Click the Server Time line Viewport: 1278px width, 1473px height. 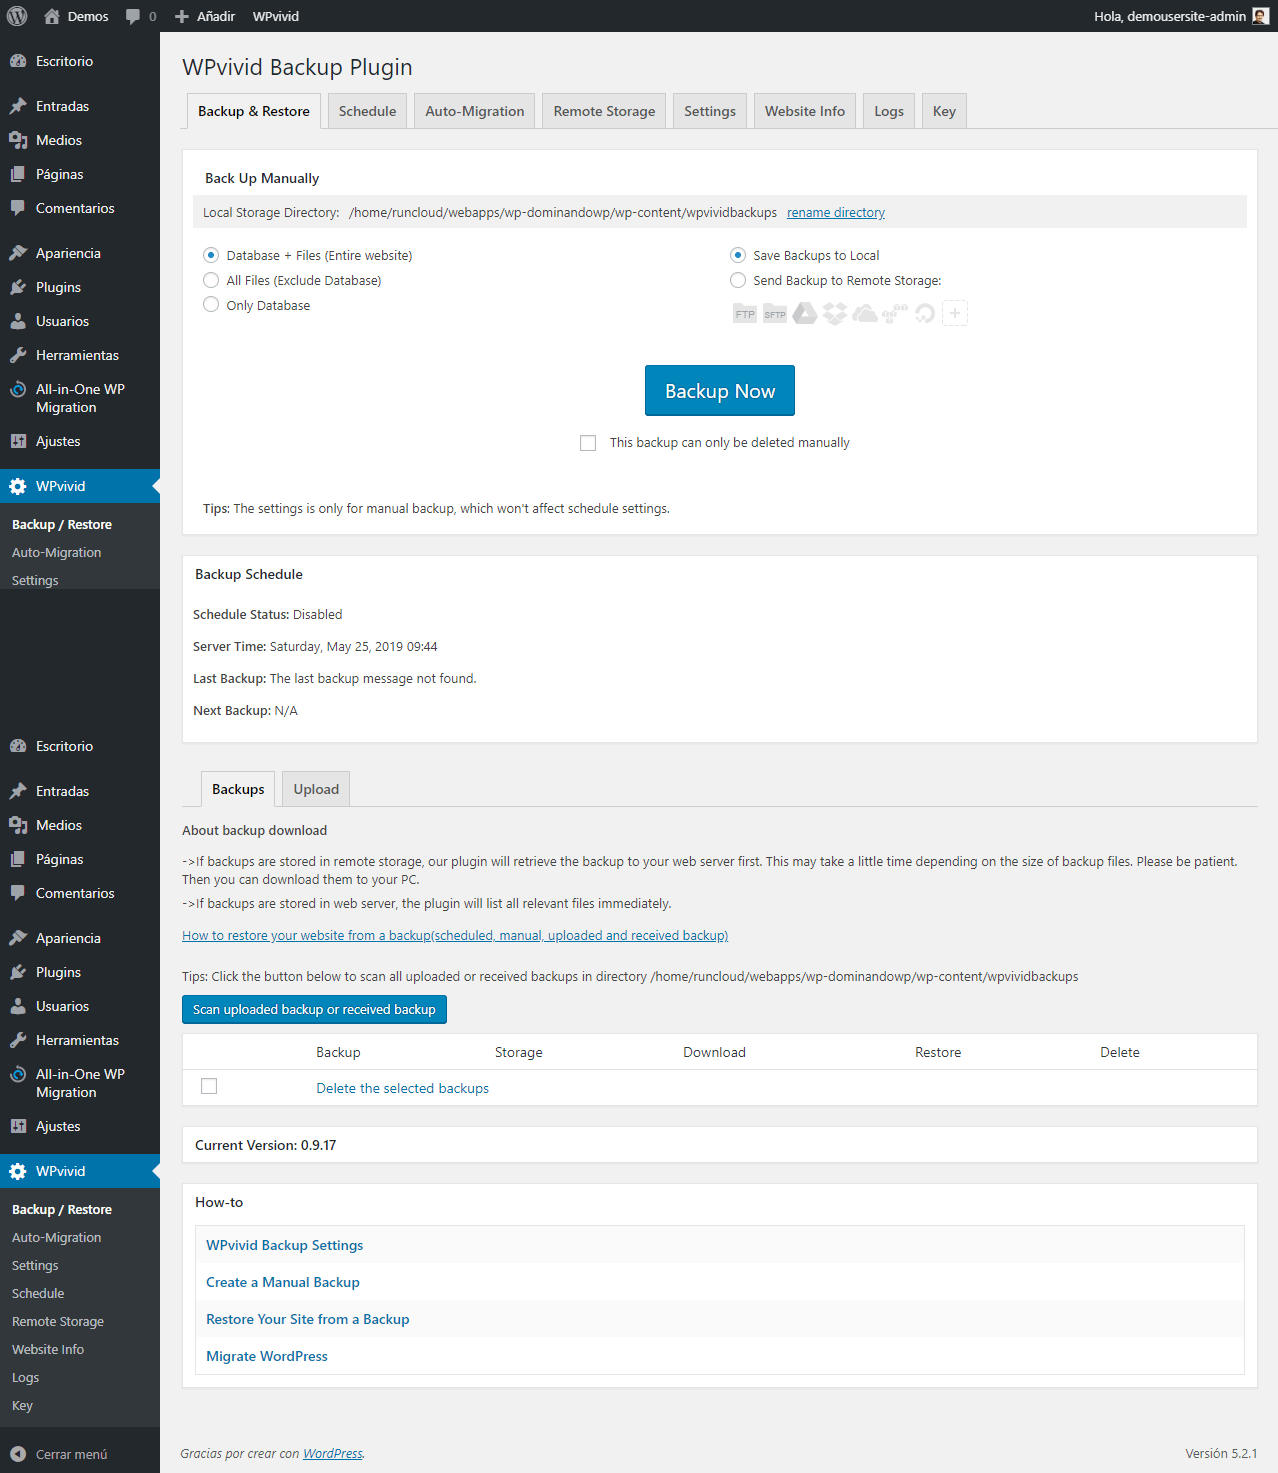[315, 647]
